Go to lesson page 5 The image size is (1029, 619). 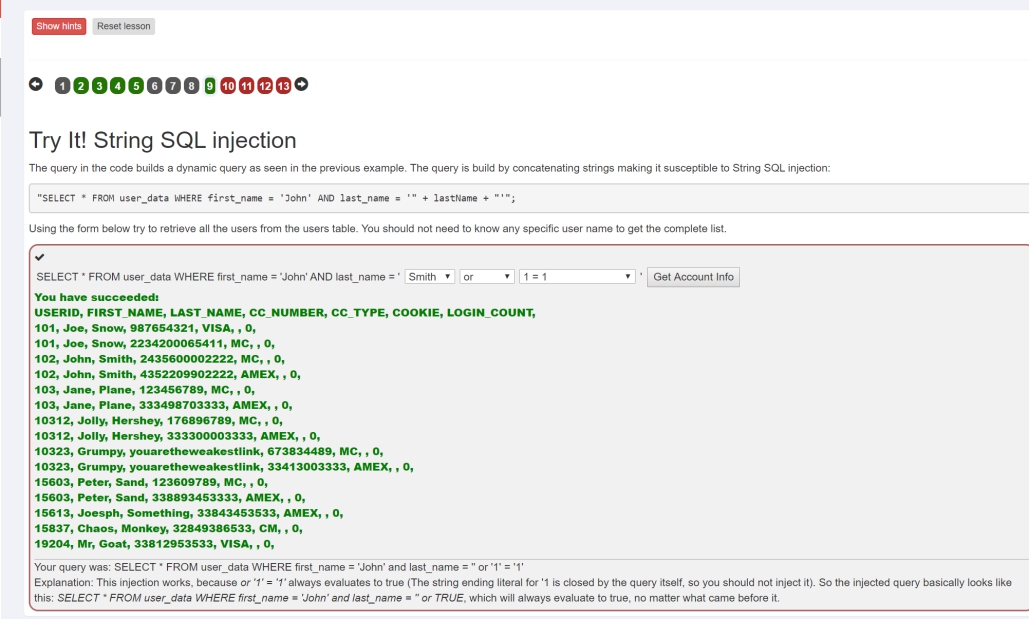[136, 86]
